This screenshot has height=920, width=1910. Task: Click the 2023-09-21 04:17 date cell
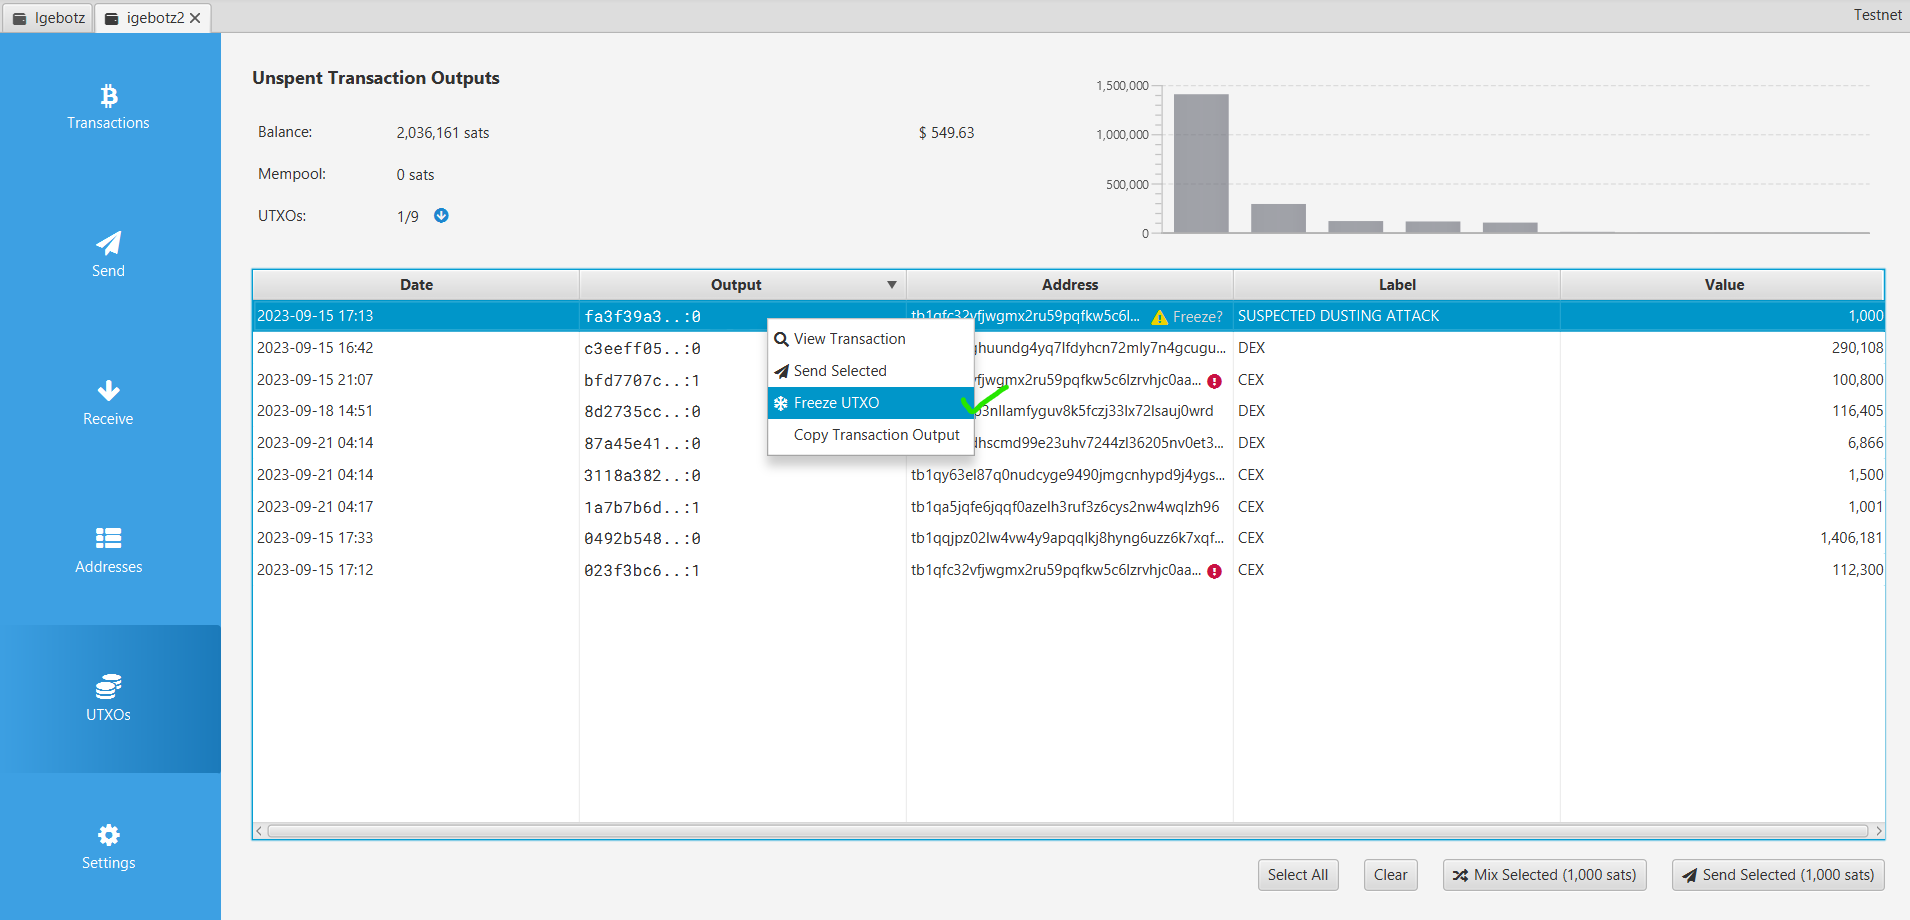[x=416, y=507]
